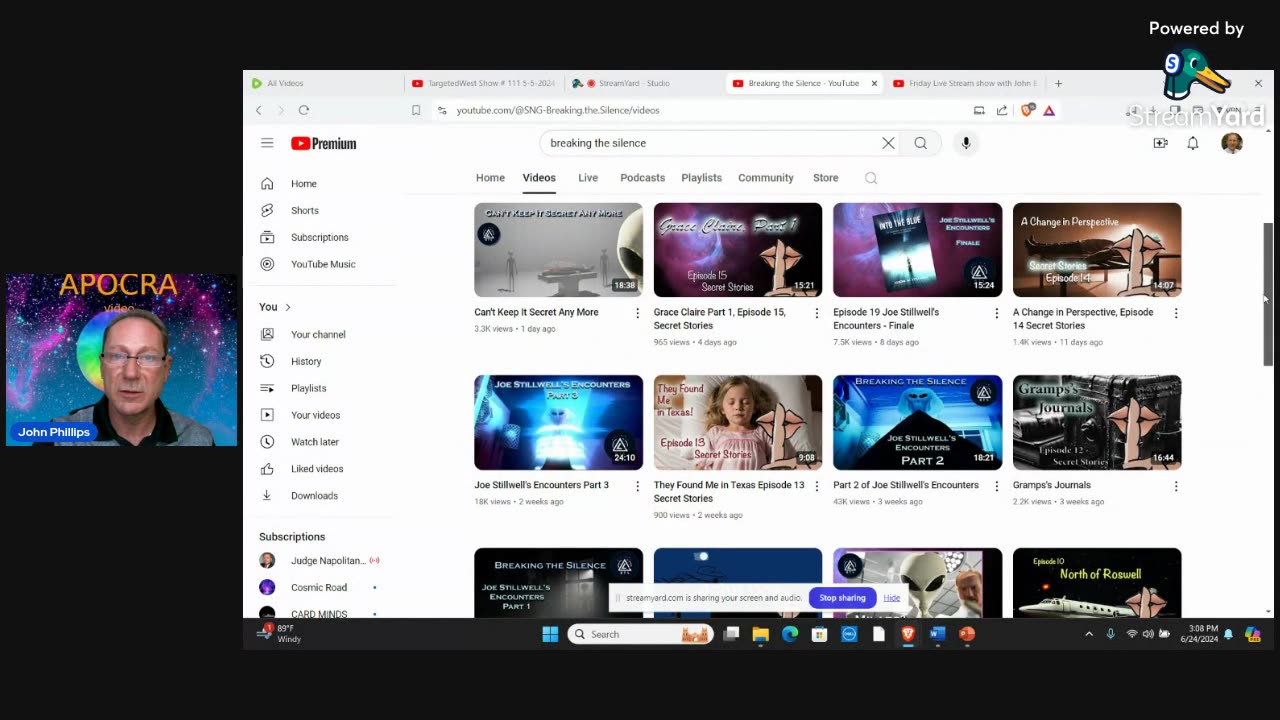1280x720 pixels.
Task: Open options for Episode 19 Joe Stillwell's video
Action: 996,313
